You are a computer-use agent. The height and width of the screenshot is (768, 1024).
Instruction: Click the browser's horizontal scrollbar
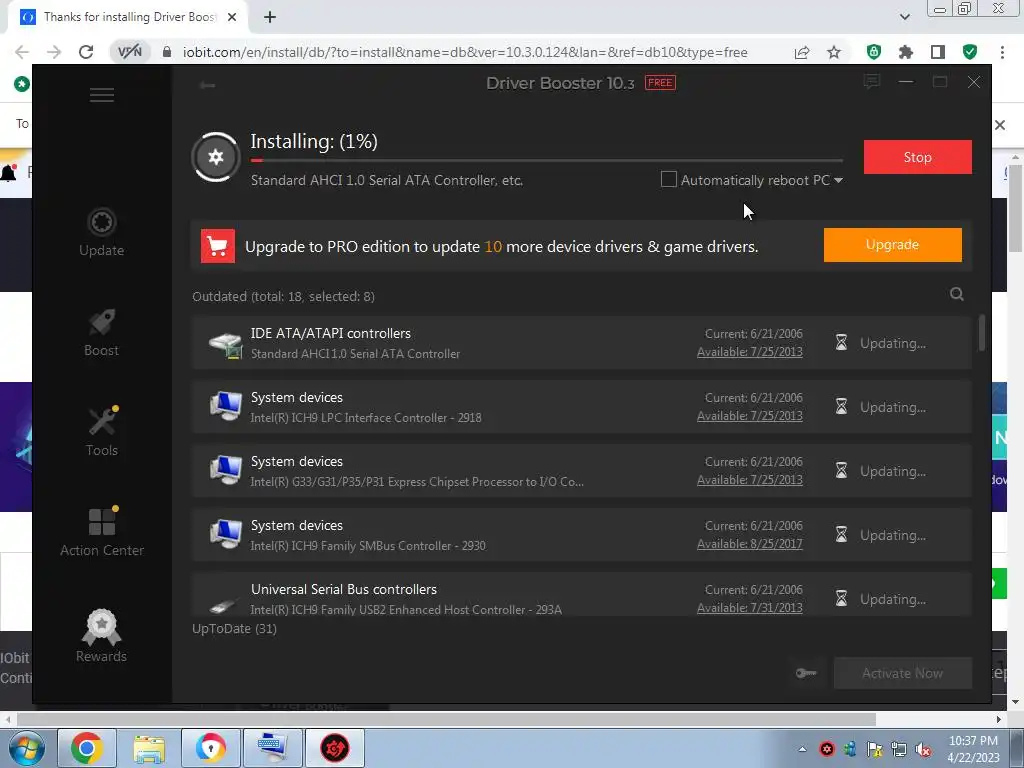point(446,719)
